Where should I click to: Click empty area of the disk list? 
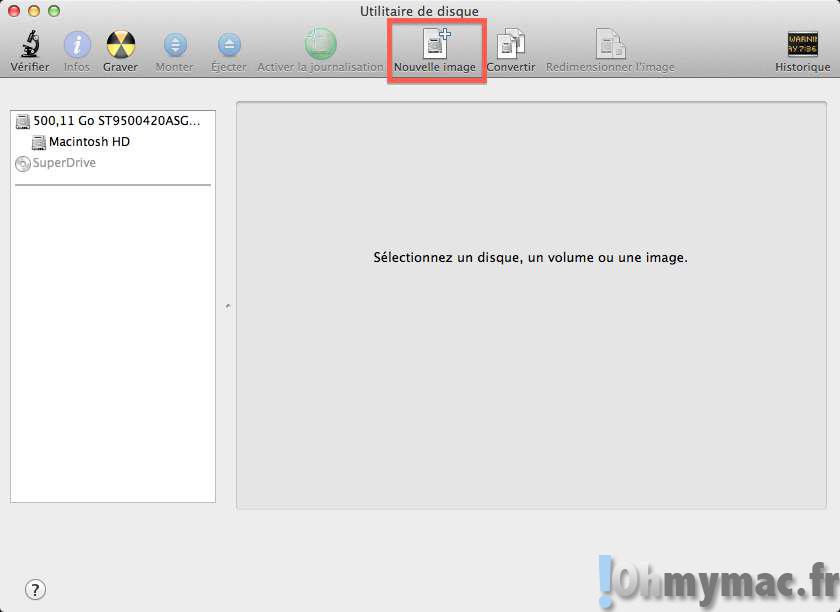[112, 350]
